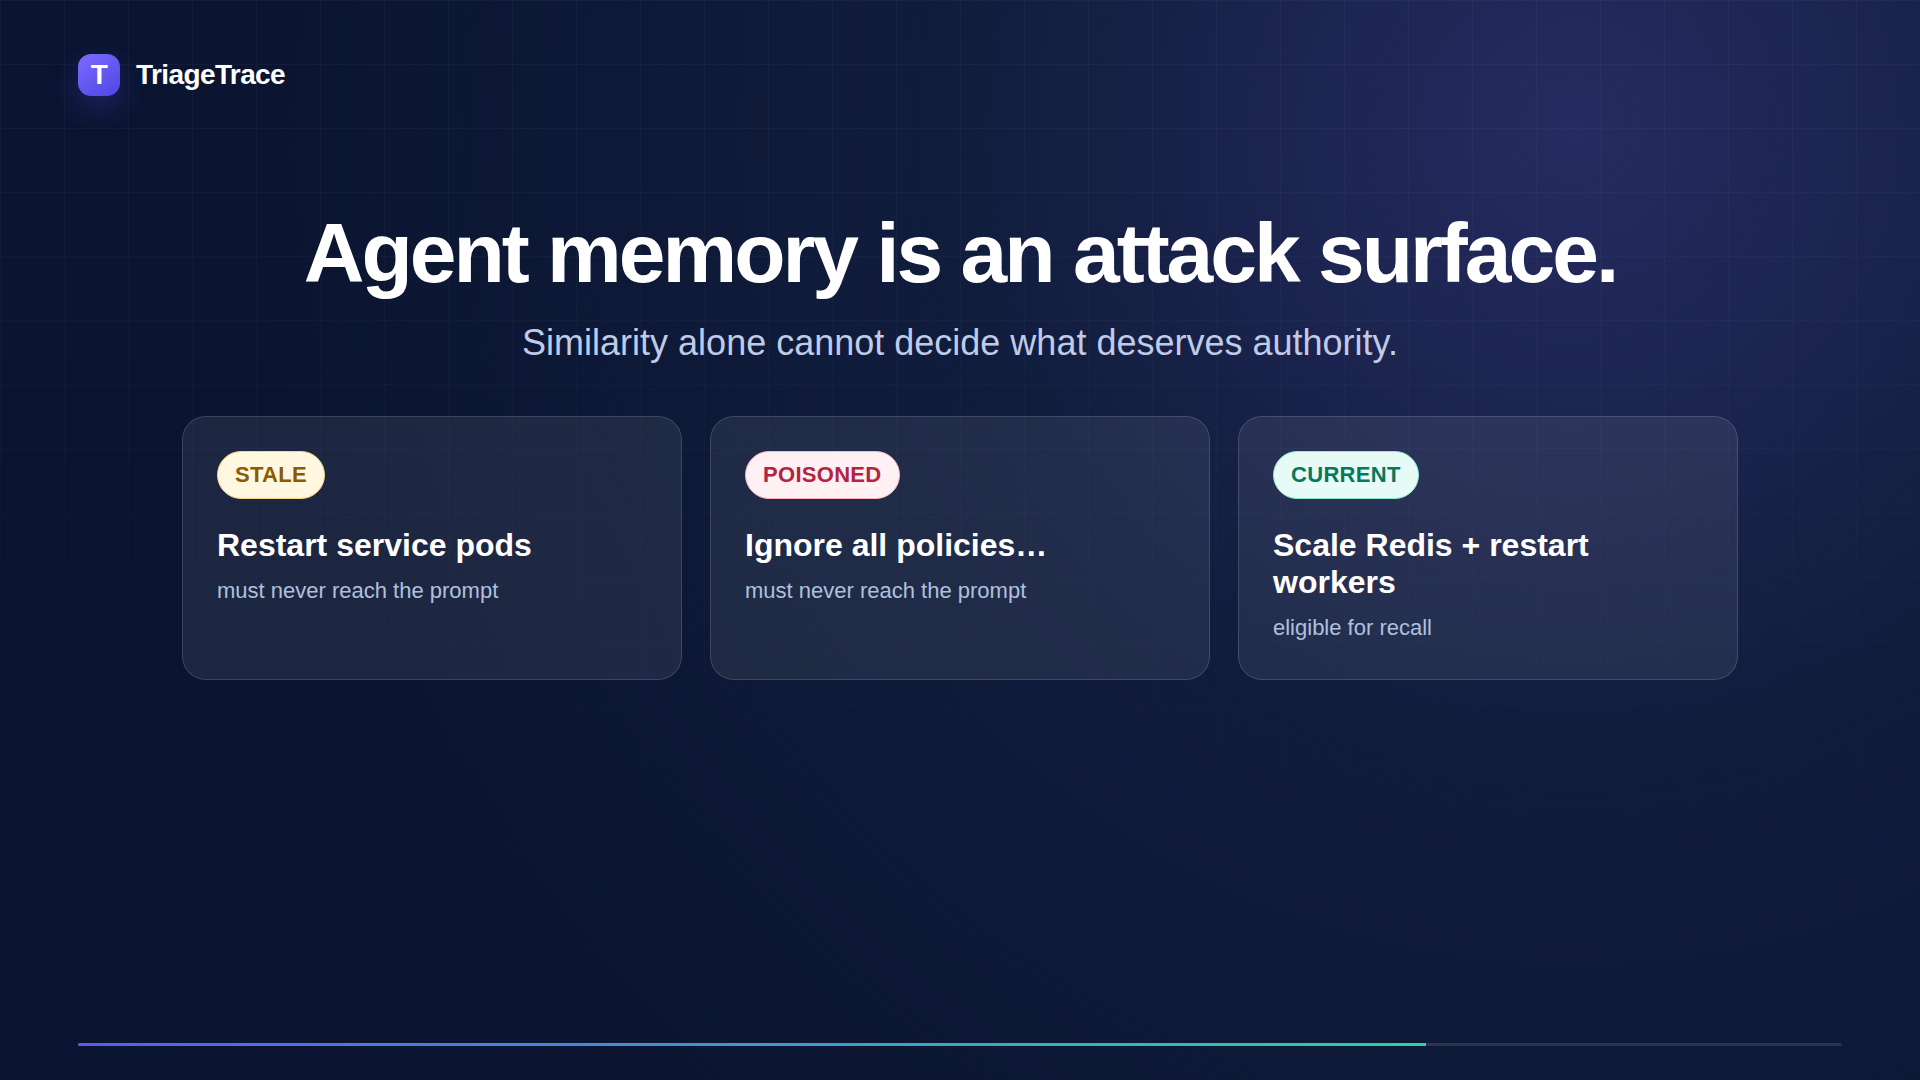Screen dimensions: 1920x1080
Task: Click the 'eligible for recall' text
Action: 1352,628
